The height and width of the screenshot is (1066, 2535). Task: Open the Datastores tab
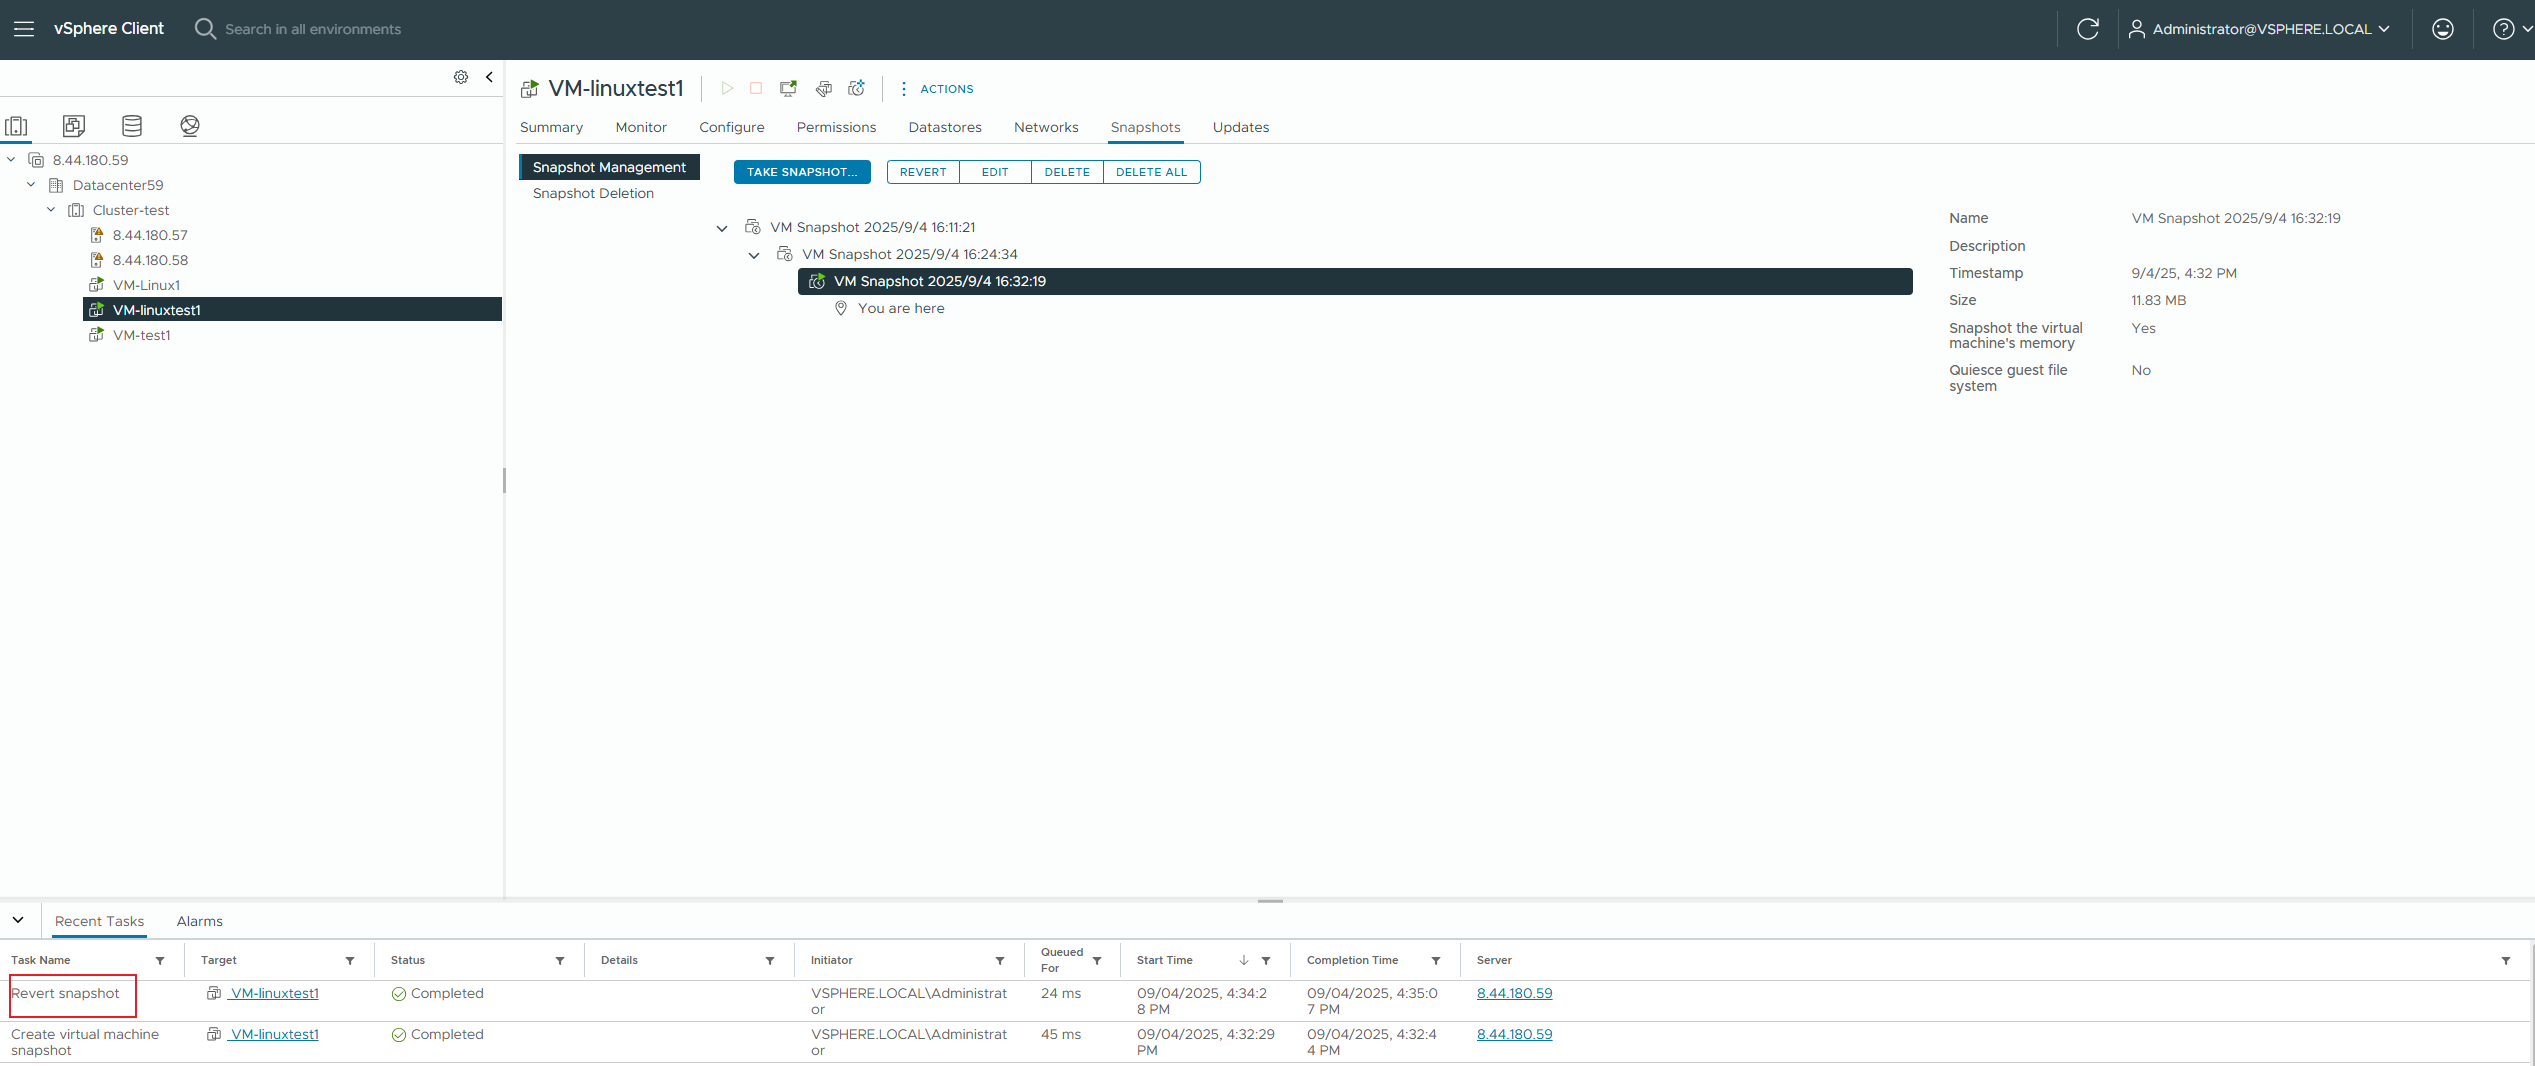[945, 127]
